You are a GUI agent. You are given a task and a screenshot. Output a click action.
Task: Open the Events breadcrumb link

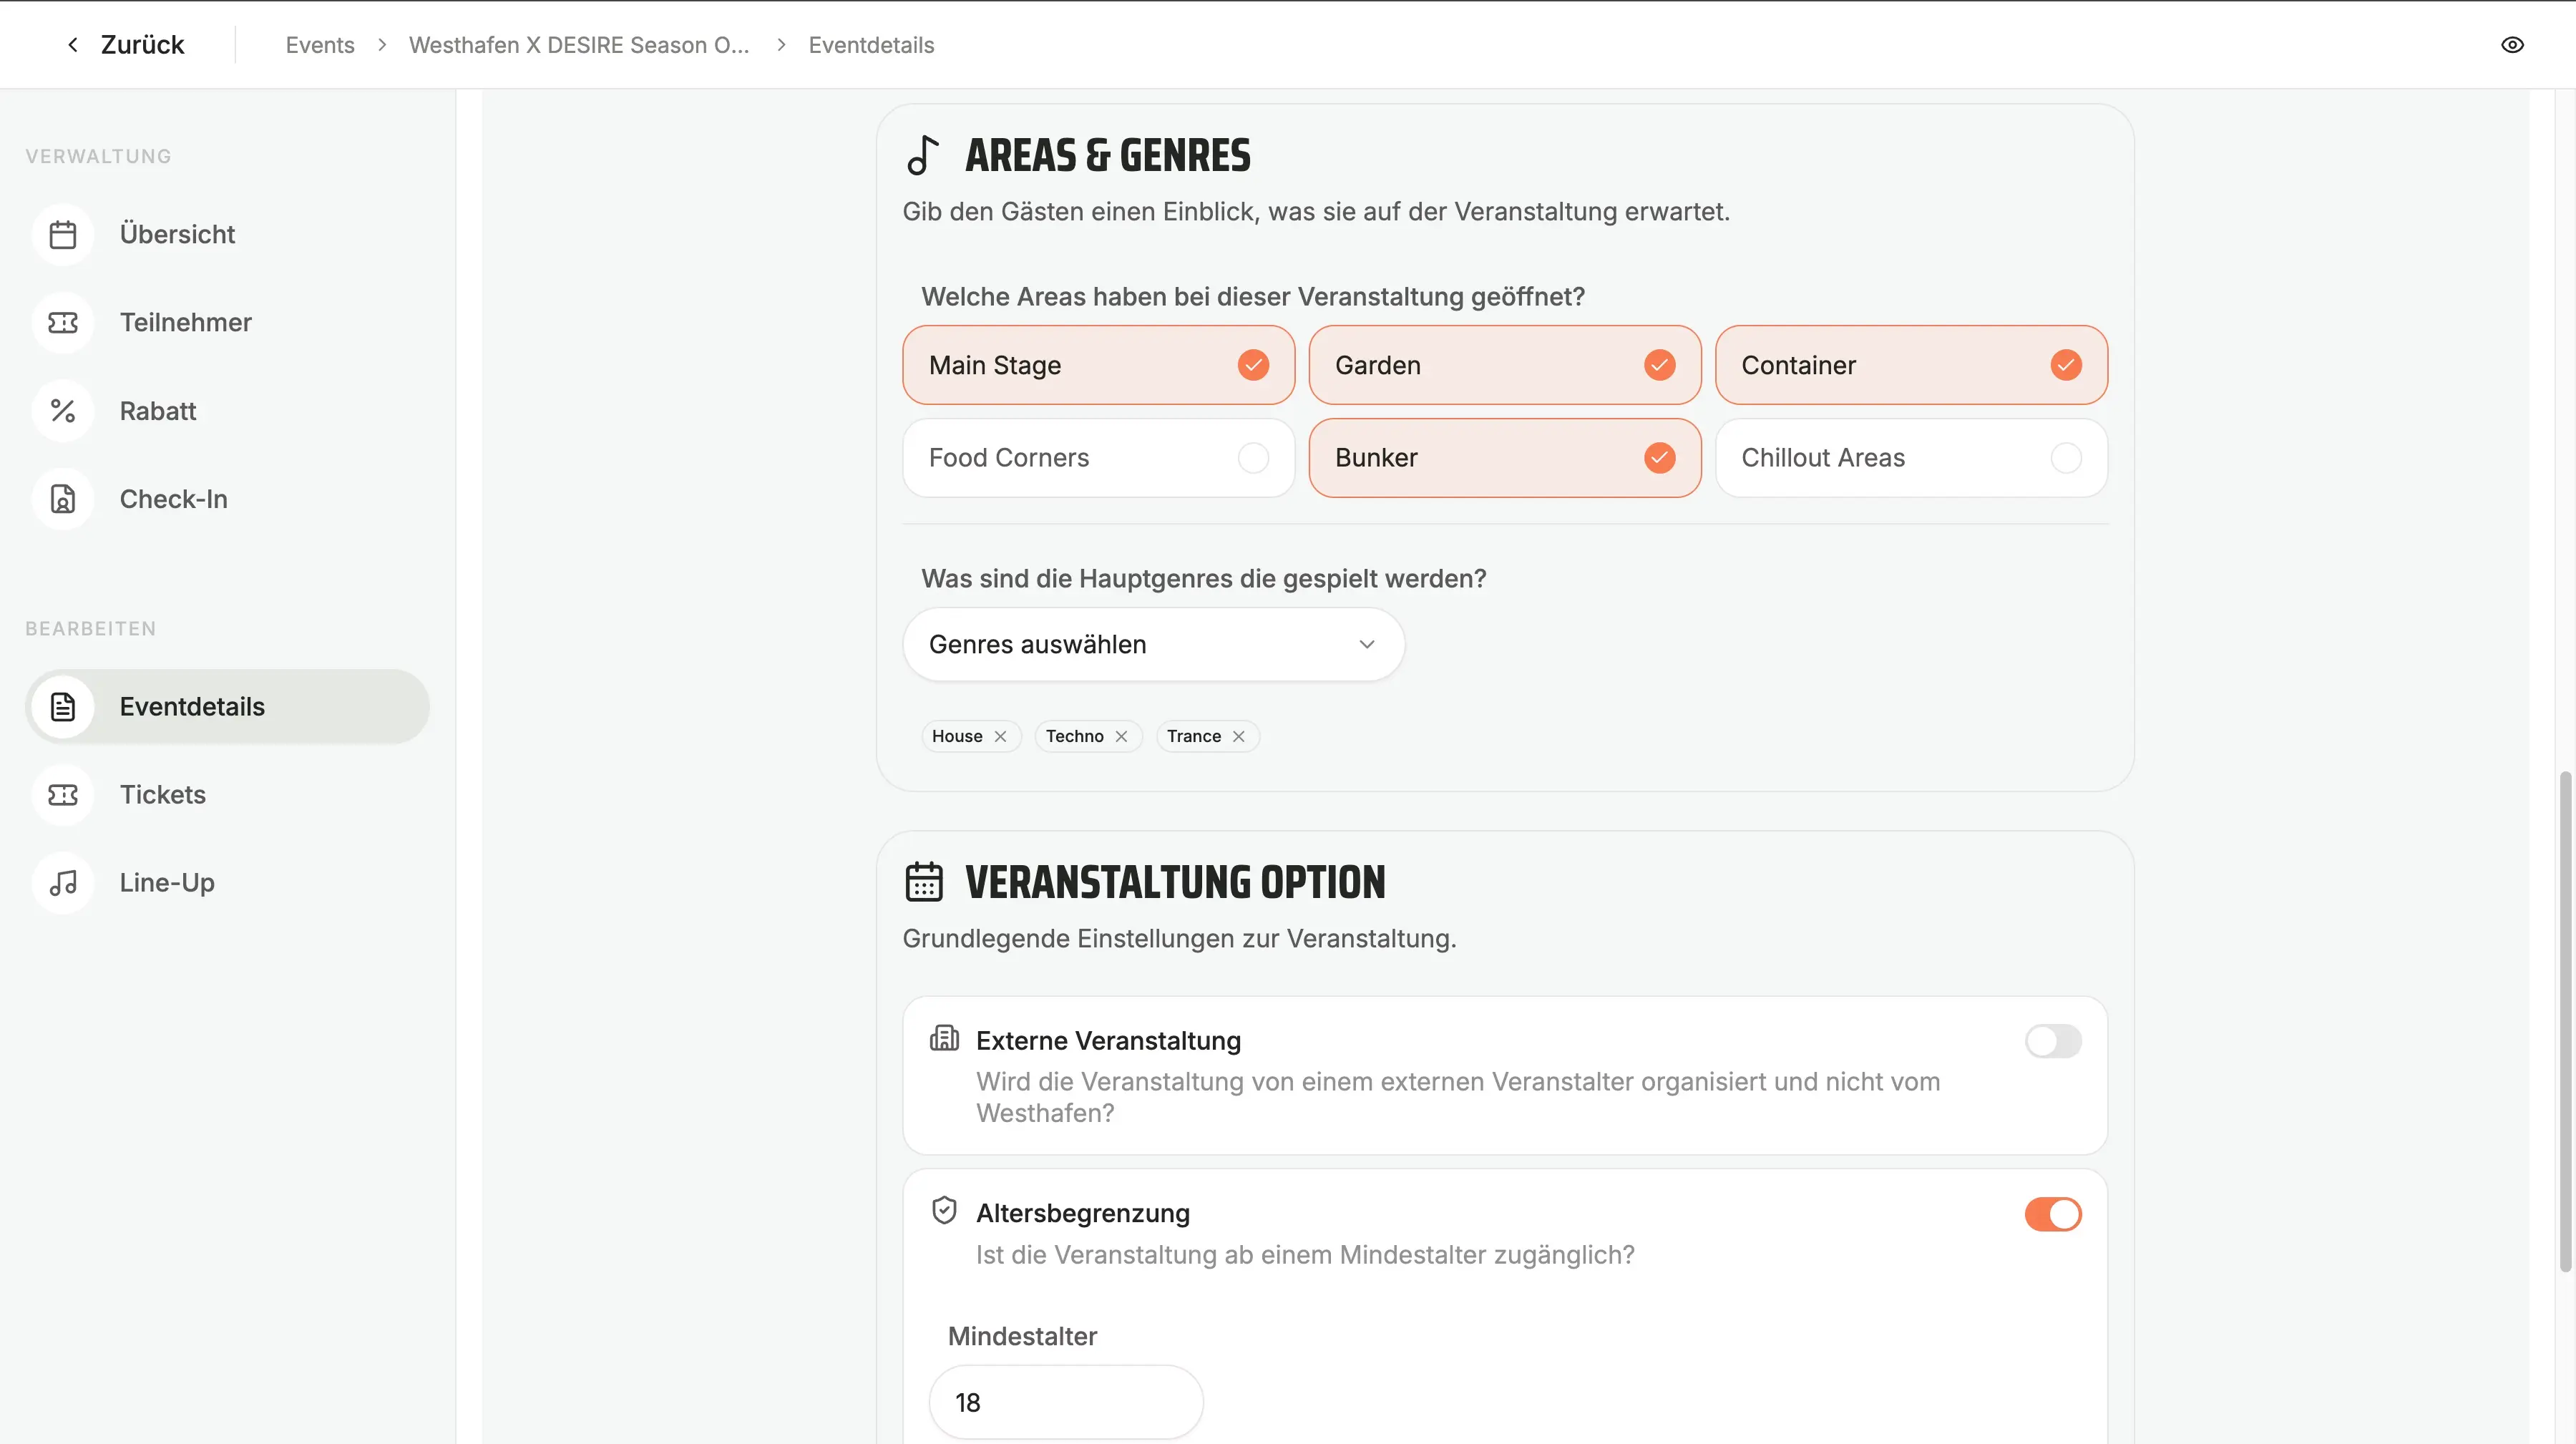click(x=320, y=45)
